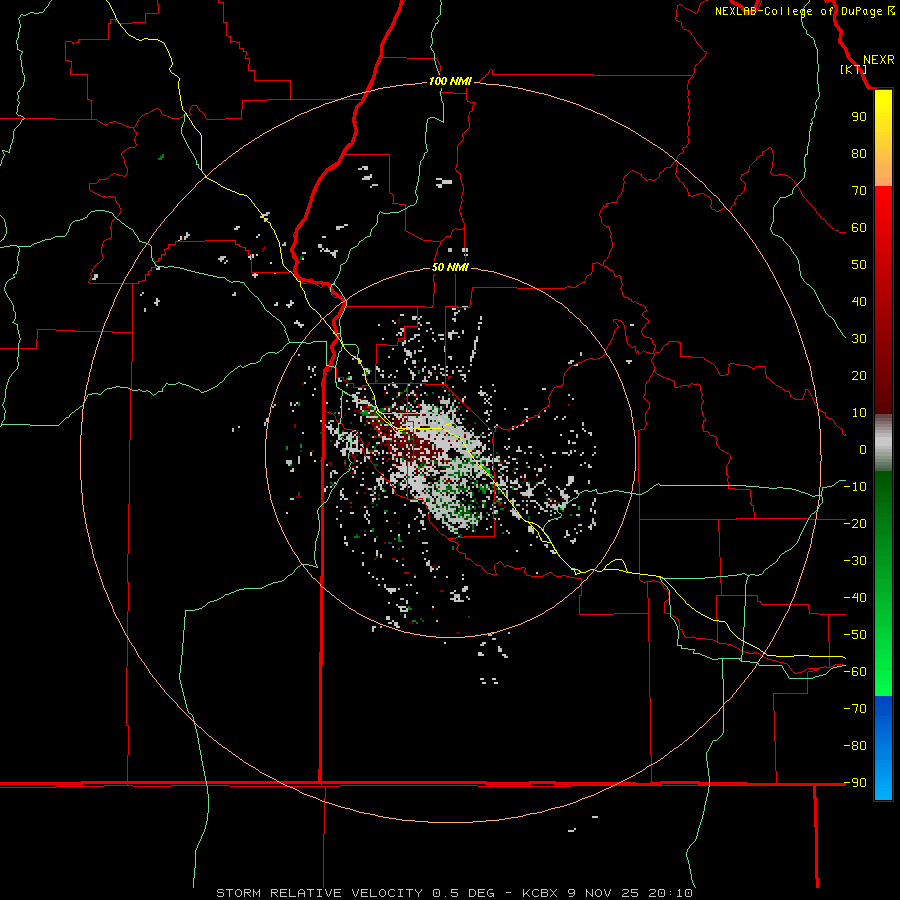Viewport: 900px width, 900px height.
Task: Click the orange segment of the color bar
Action: pos(883,170)
